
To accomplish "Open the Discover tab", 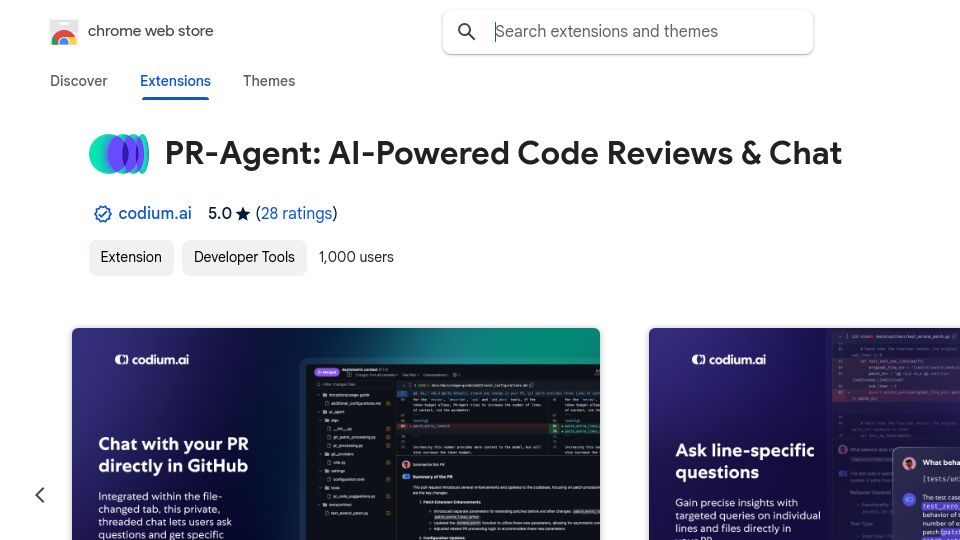I will (x=78, y=81).
